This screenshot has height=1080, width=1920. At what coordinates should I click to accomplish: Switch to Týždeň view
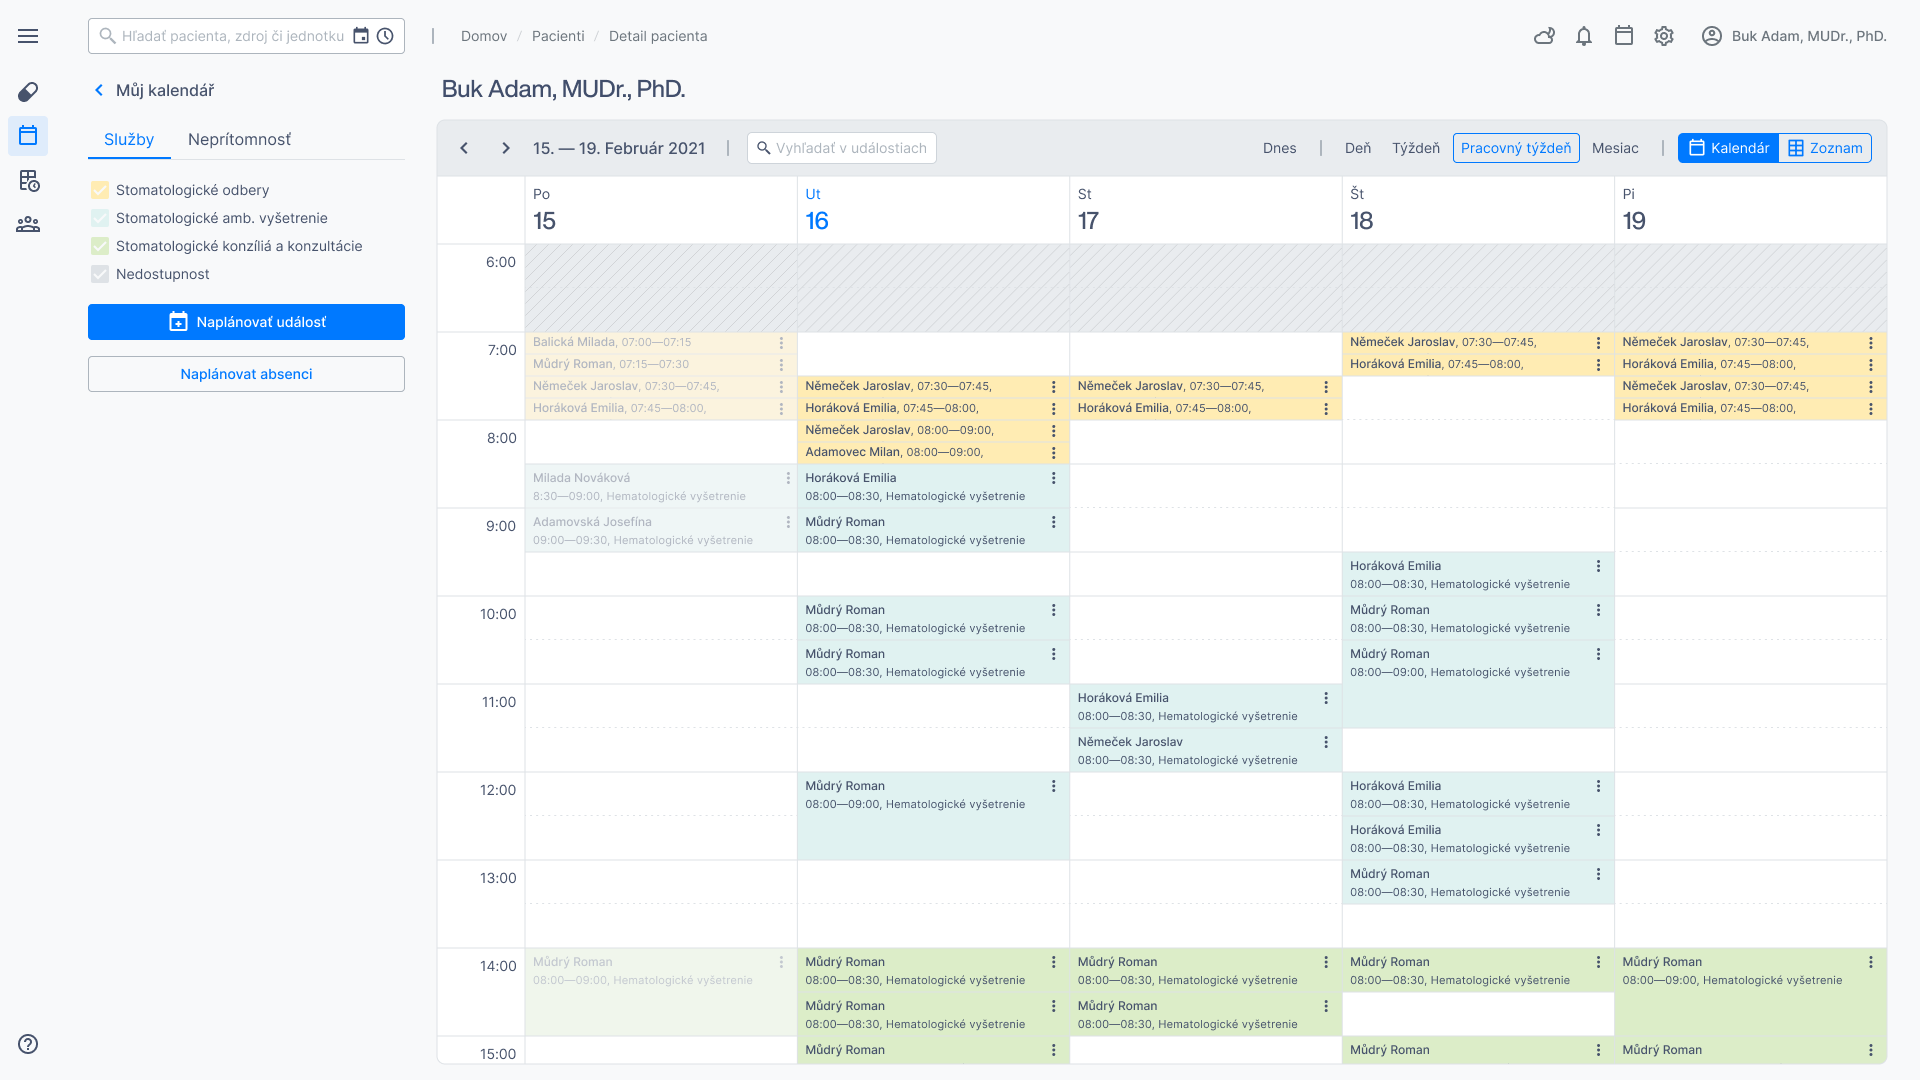(x=1416, y=148)
